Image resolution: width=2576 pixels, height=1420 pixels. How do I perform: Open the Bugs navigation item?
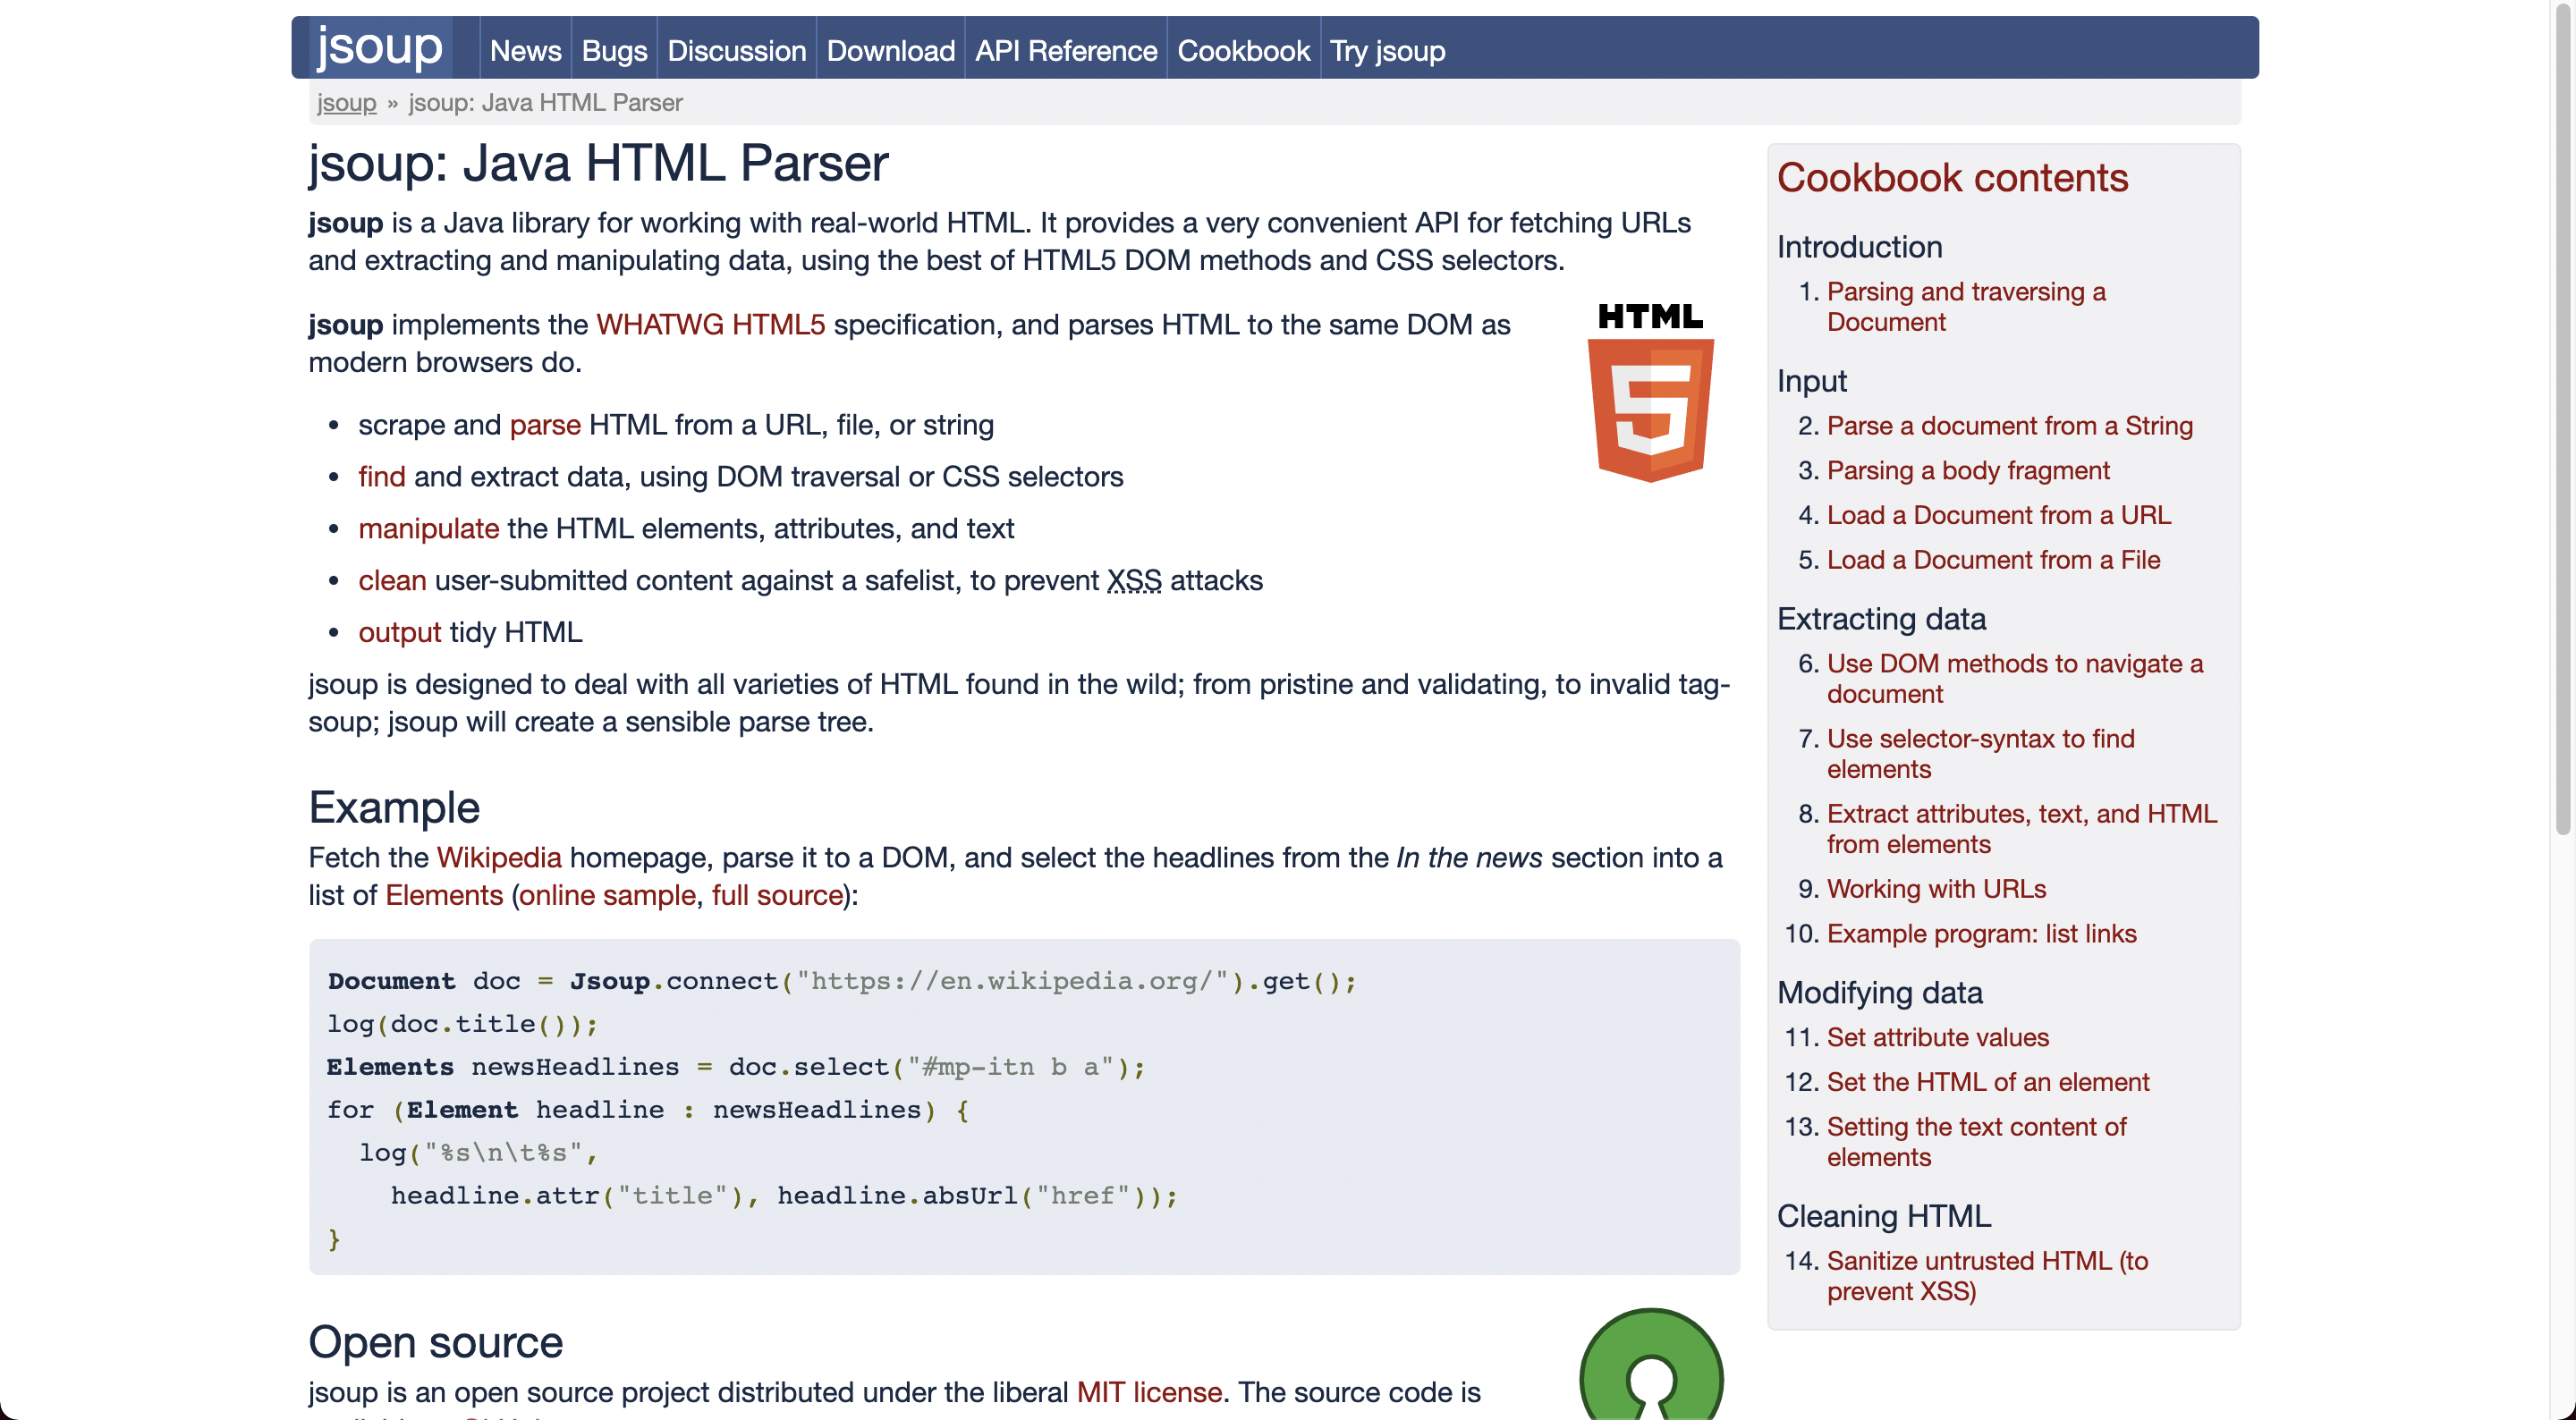(x=614, y=50)
